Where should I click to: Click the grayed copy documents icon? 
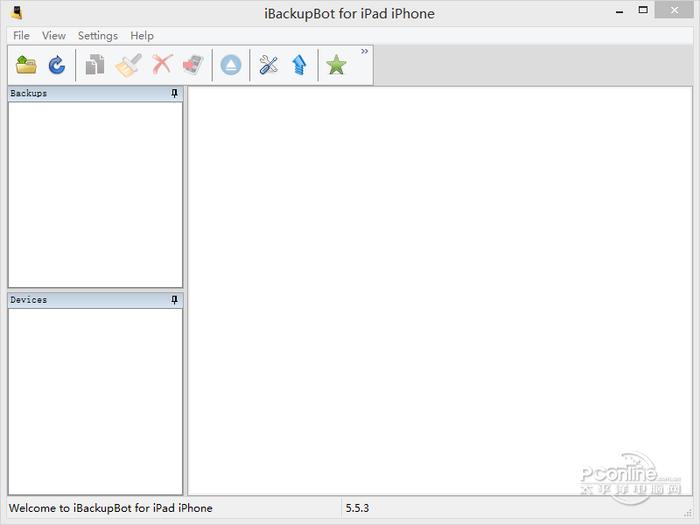pos(95,65)
